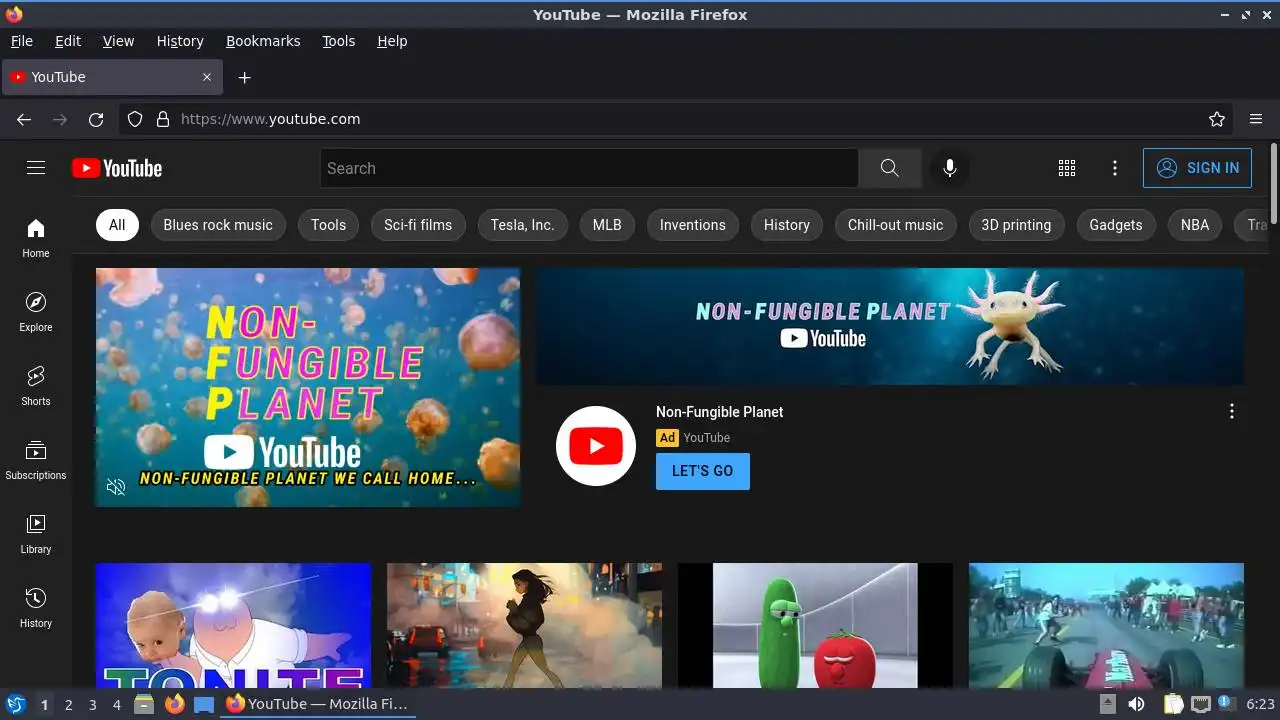Click the page vertical scrollbar
Viewport: 1280px width, 720px height.
tap(1274, 184)
